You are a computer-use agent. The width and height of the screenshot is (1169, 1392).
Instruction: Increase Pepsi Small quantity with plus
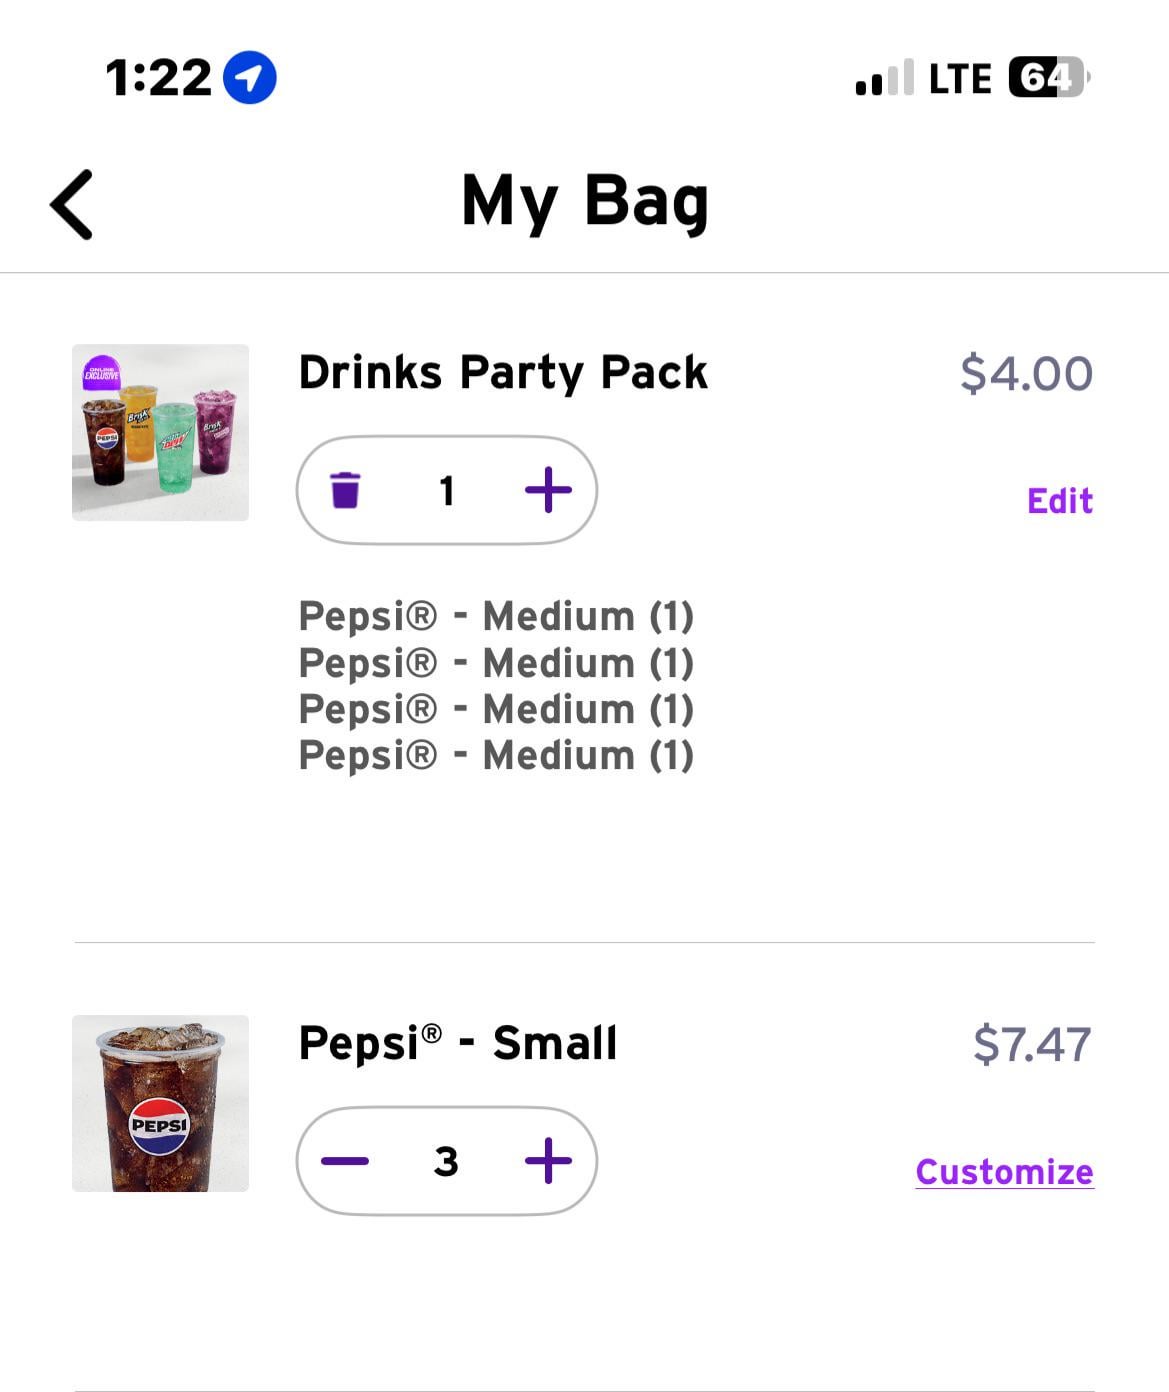coord(548,1161)
